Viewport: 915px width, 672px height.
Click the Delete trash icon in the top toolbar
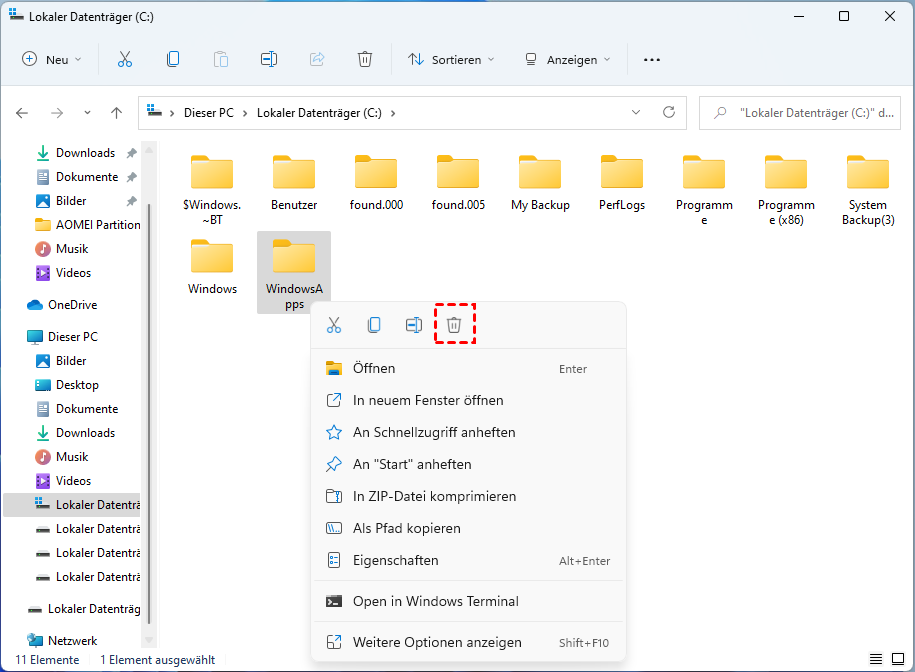click(365, 60)
